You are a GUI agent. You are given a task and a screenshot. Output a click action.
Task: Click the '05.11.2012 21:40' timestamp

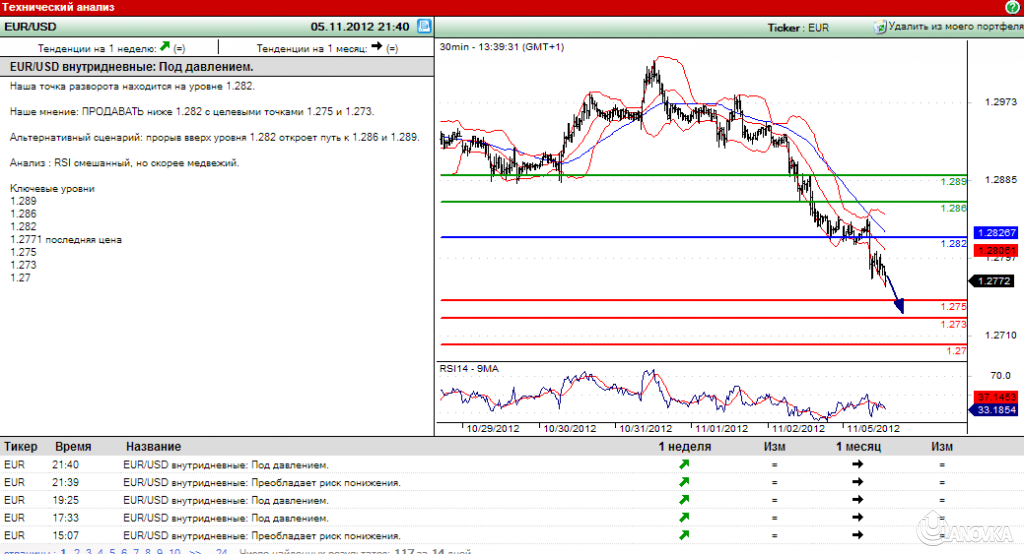pos(360,27)
